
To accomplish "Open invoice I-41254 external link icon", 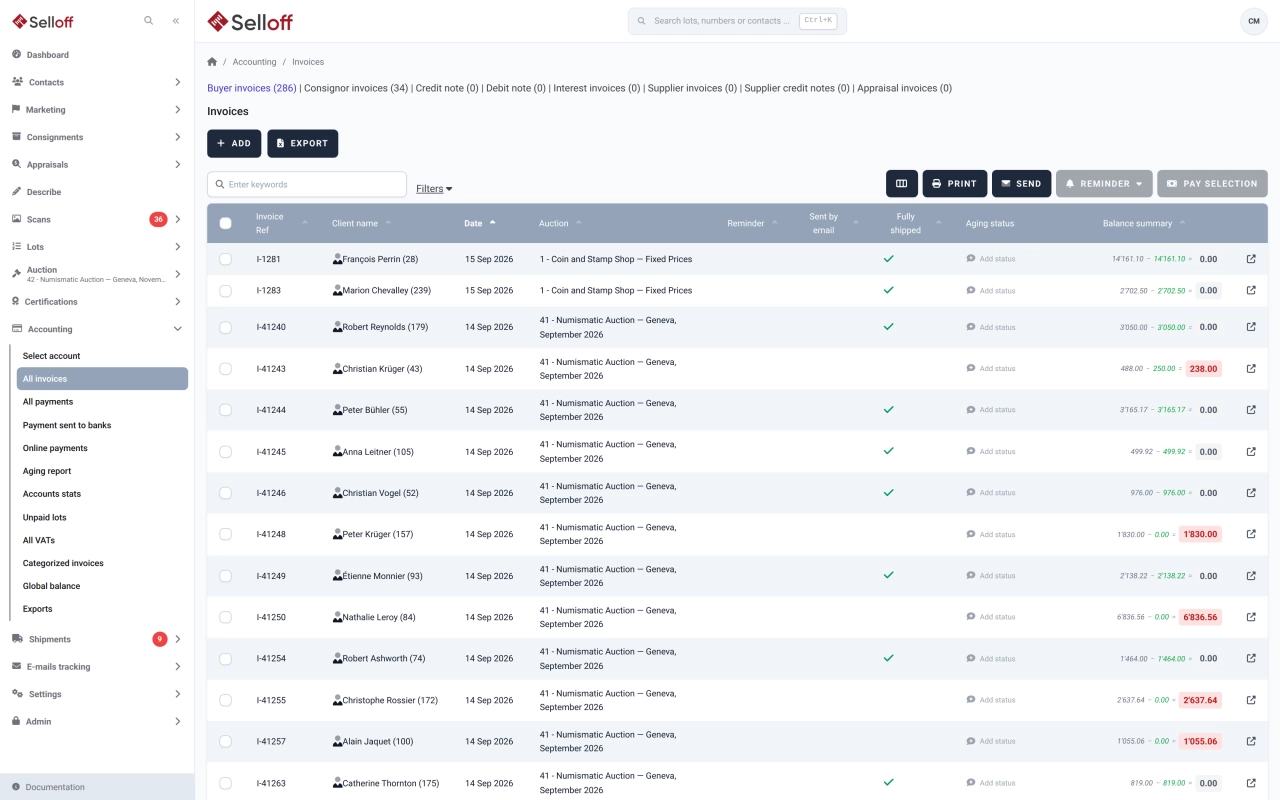I will (x=1251, y=658).
